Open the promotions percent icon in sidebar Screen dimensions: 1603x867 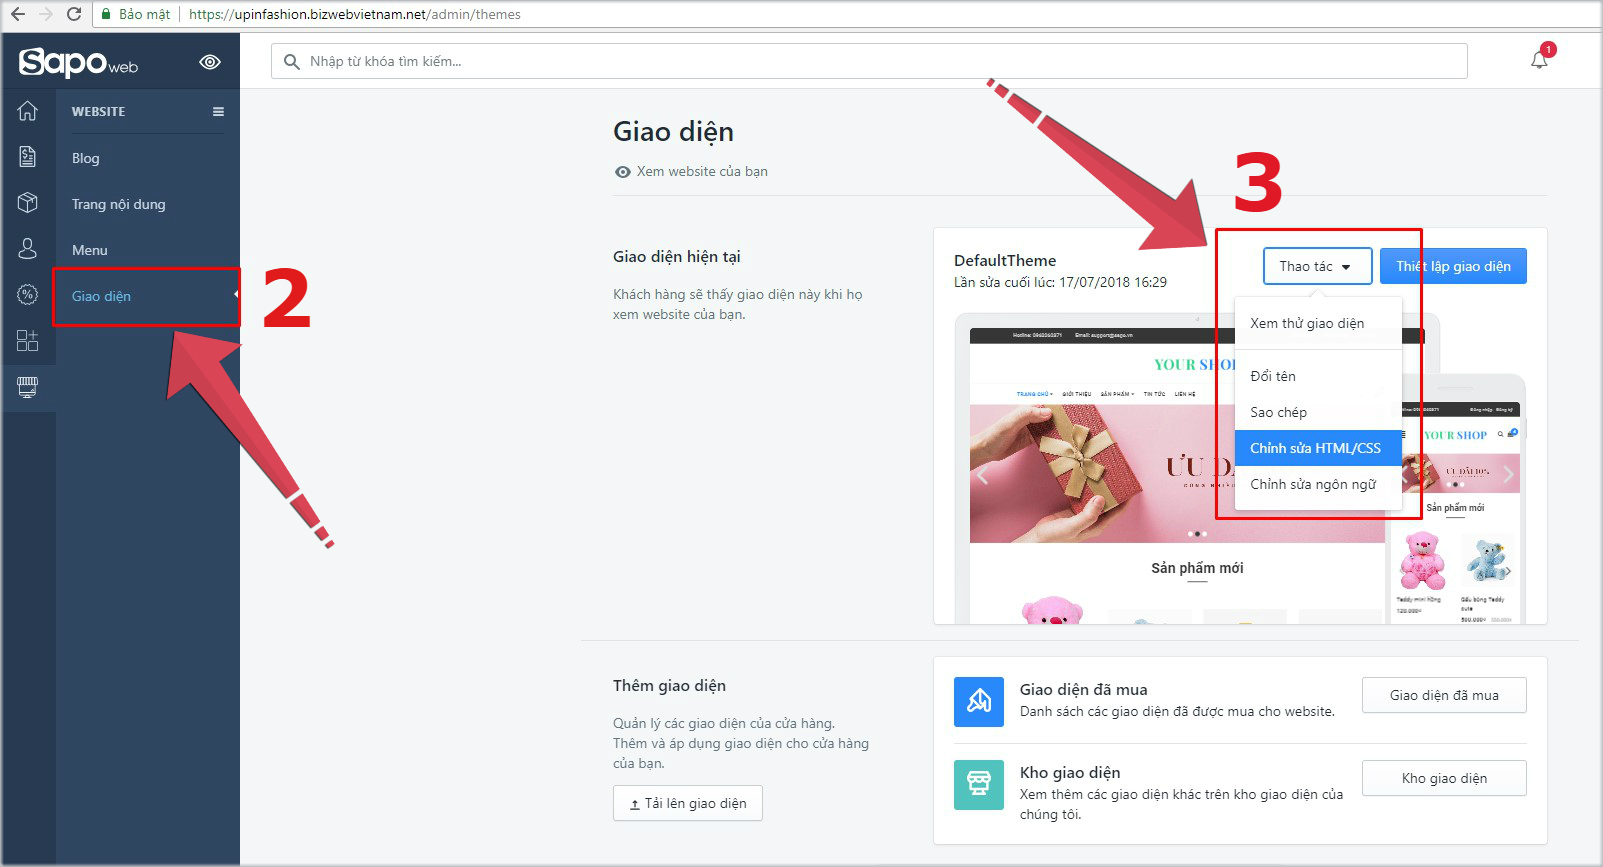pyautogui.click(x=28, y=295)
